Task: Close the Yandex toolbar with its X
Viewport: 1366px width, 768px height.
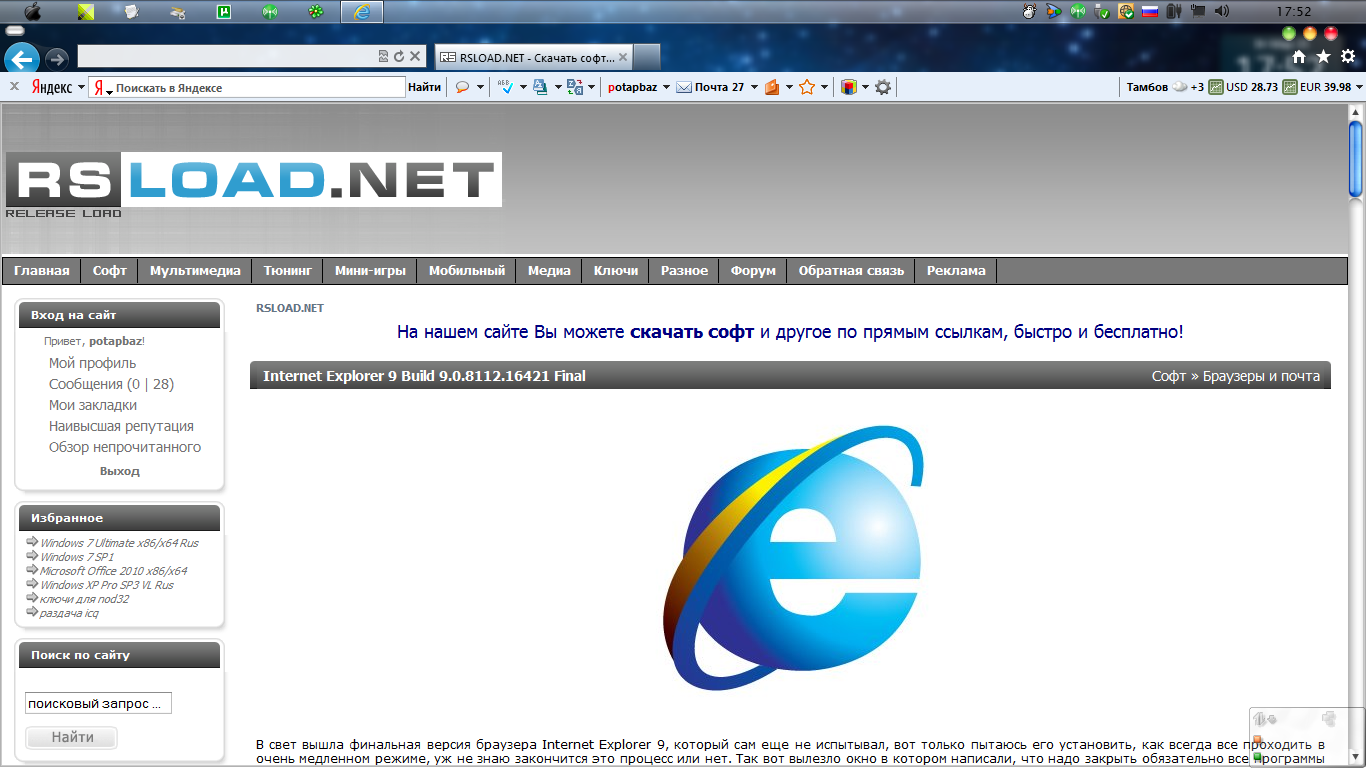Action: click(14, 87)
